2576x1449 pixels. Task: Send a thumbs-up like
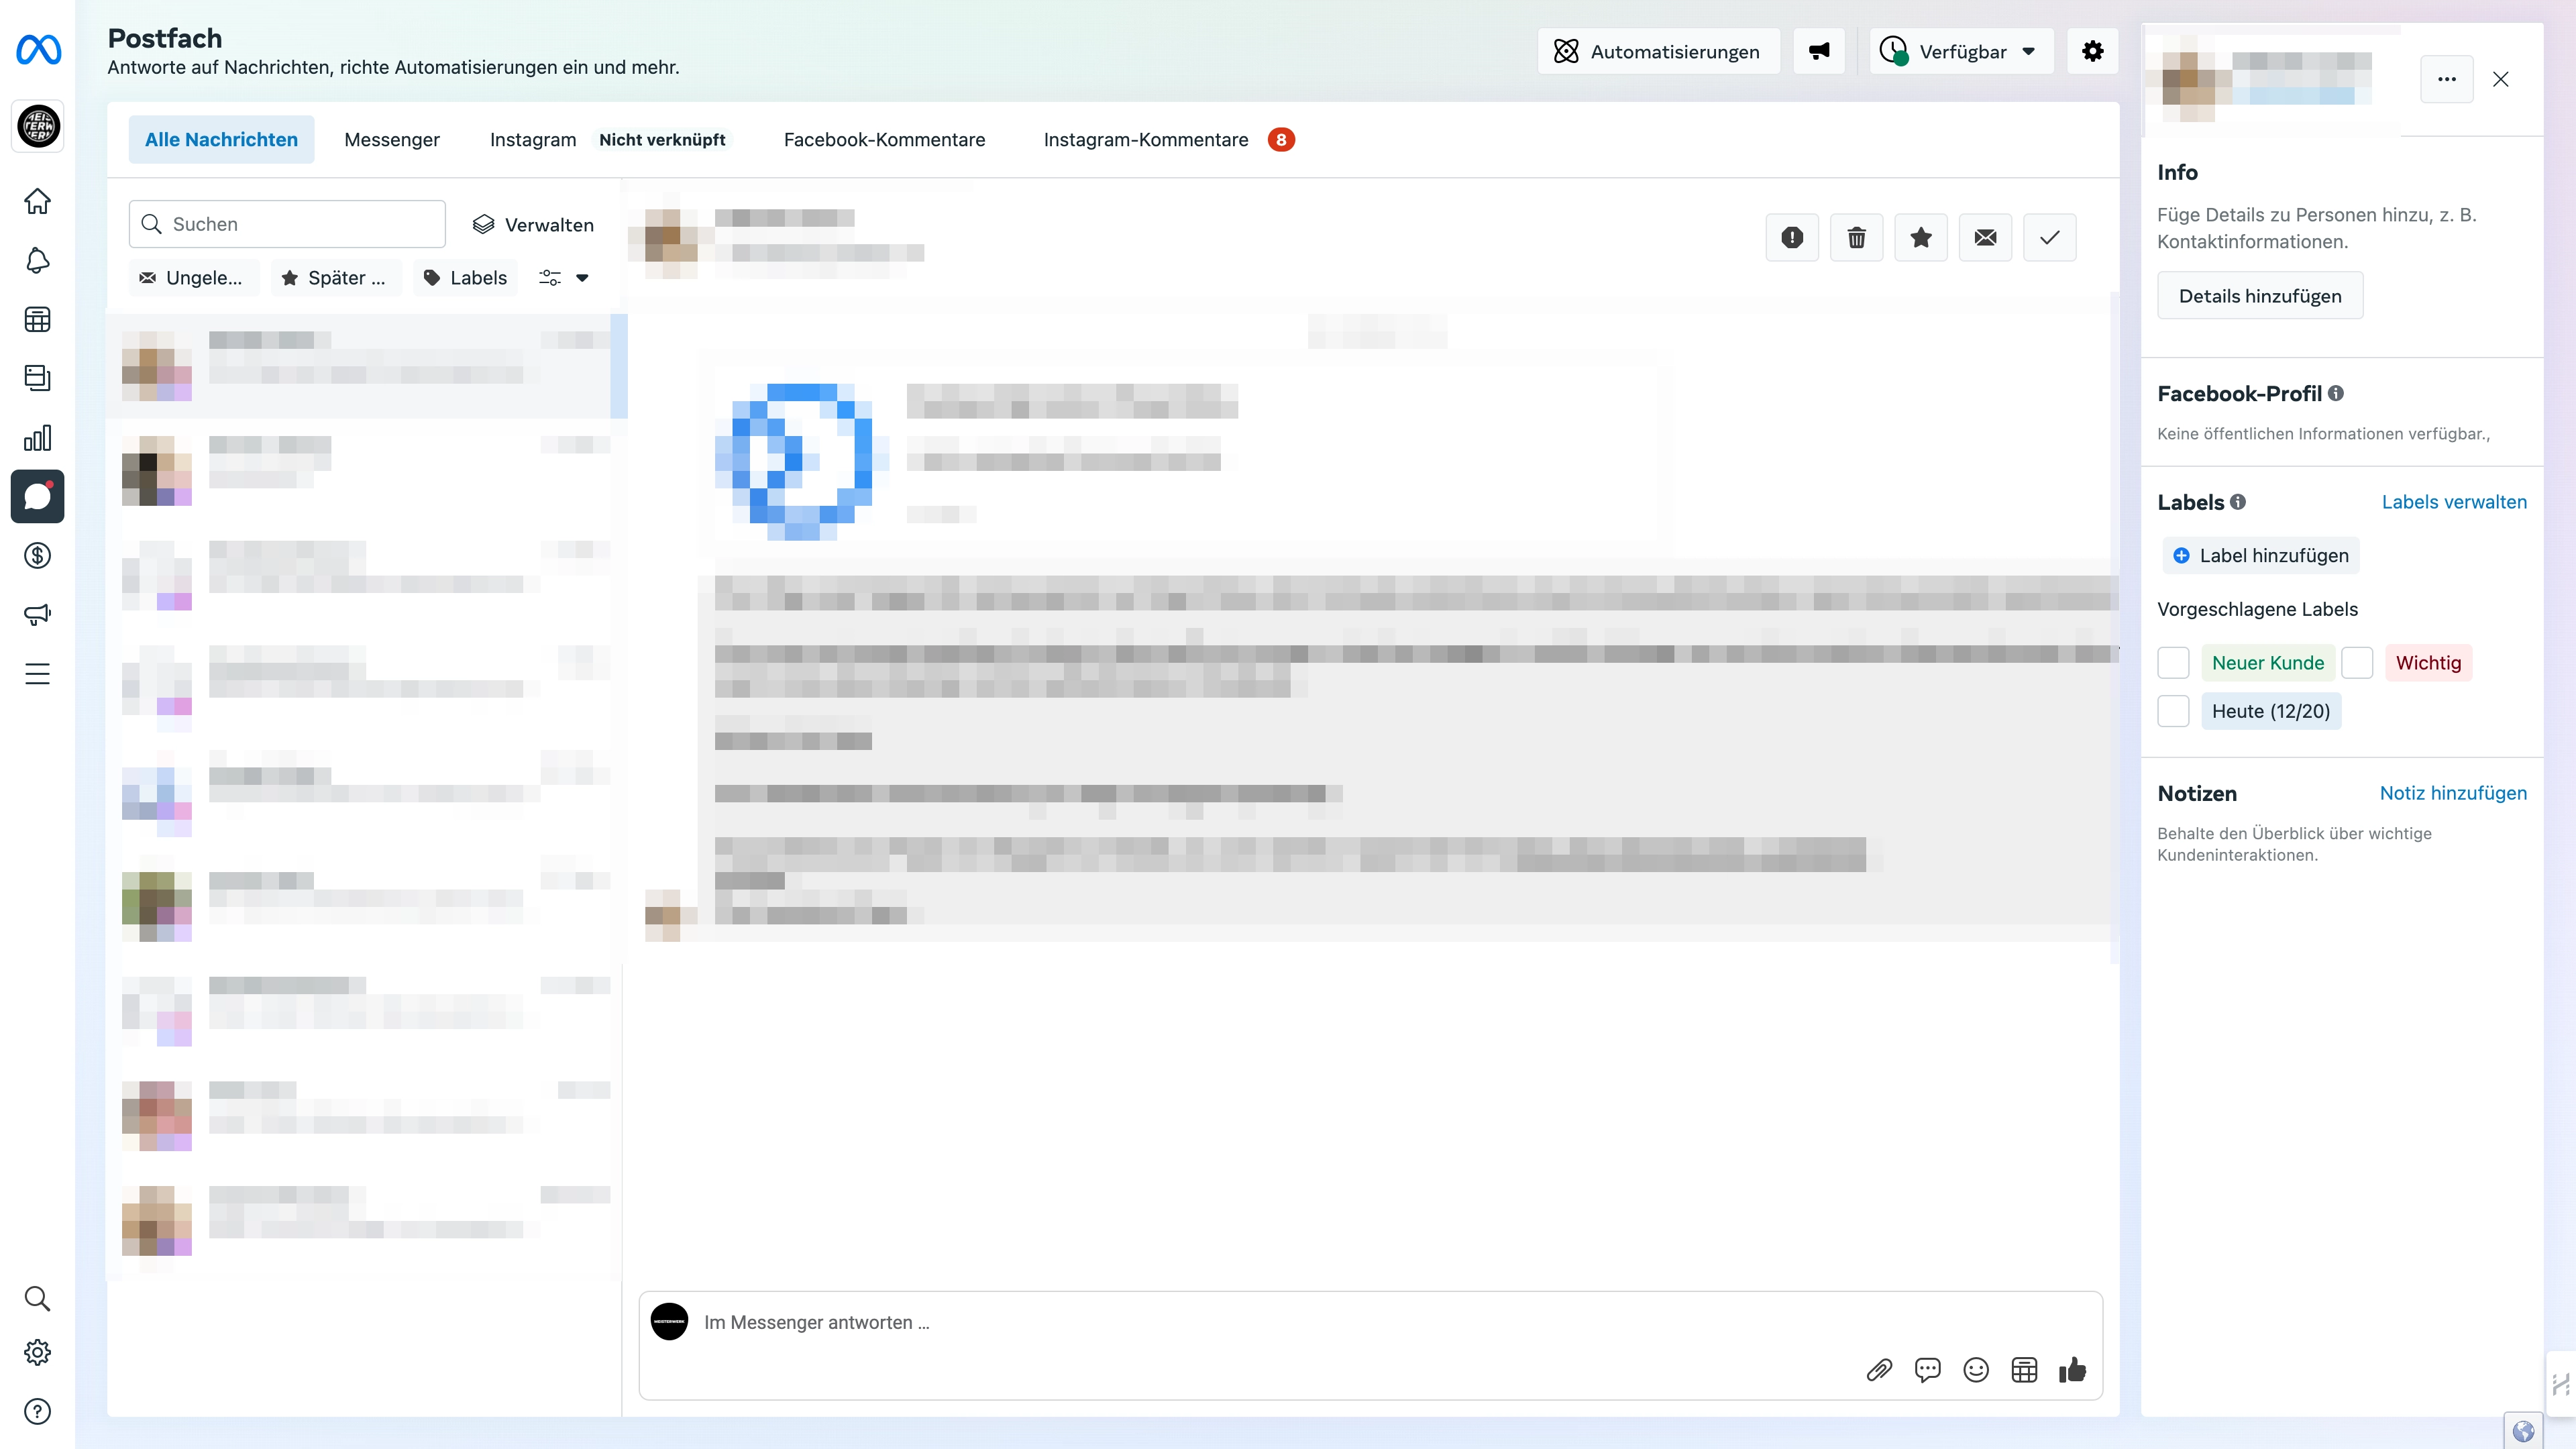(2073, 1370)
